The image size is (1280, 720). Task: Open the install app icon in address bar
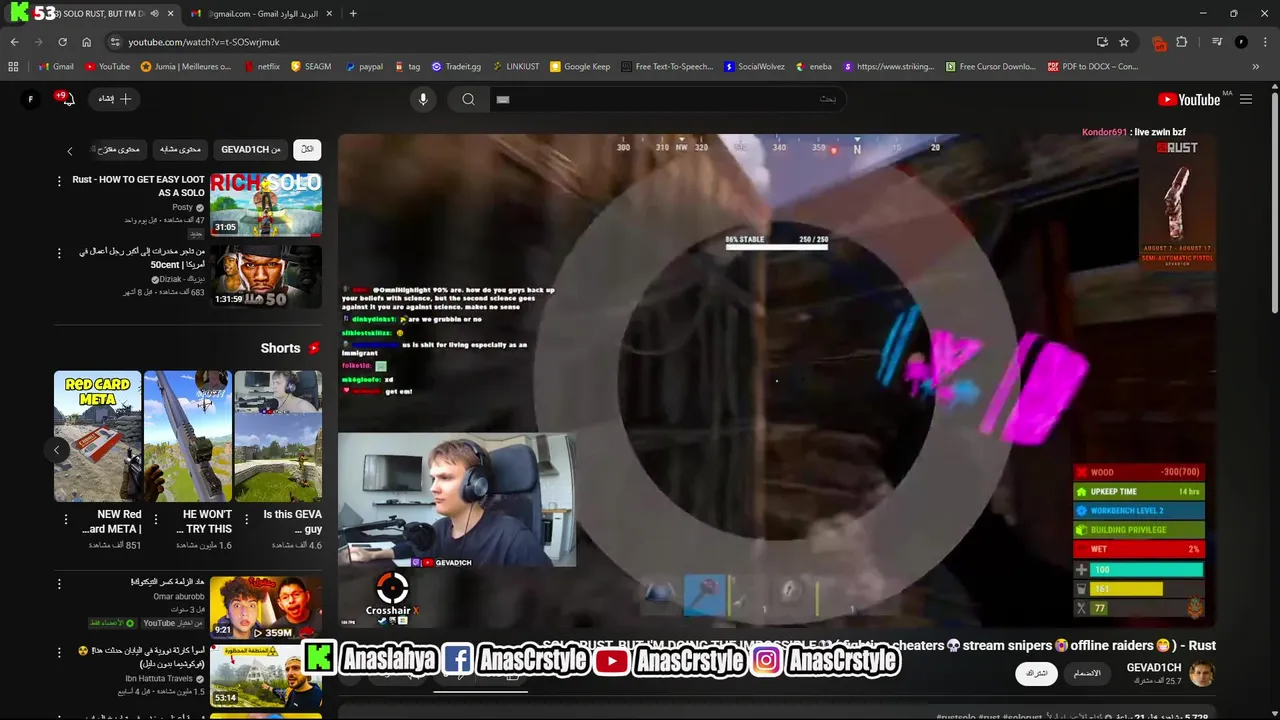point(1102,42)
